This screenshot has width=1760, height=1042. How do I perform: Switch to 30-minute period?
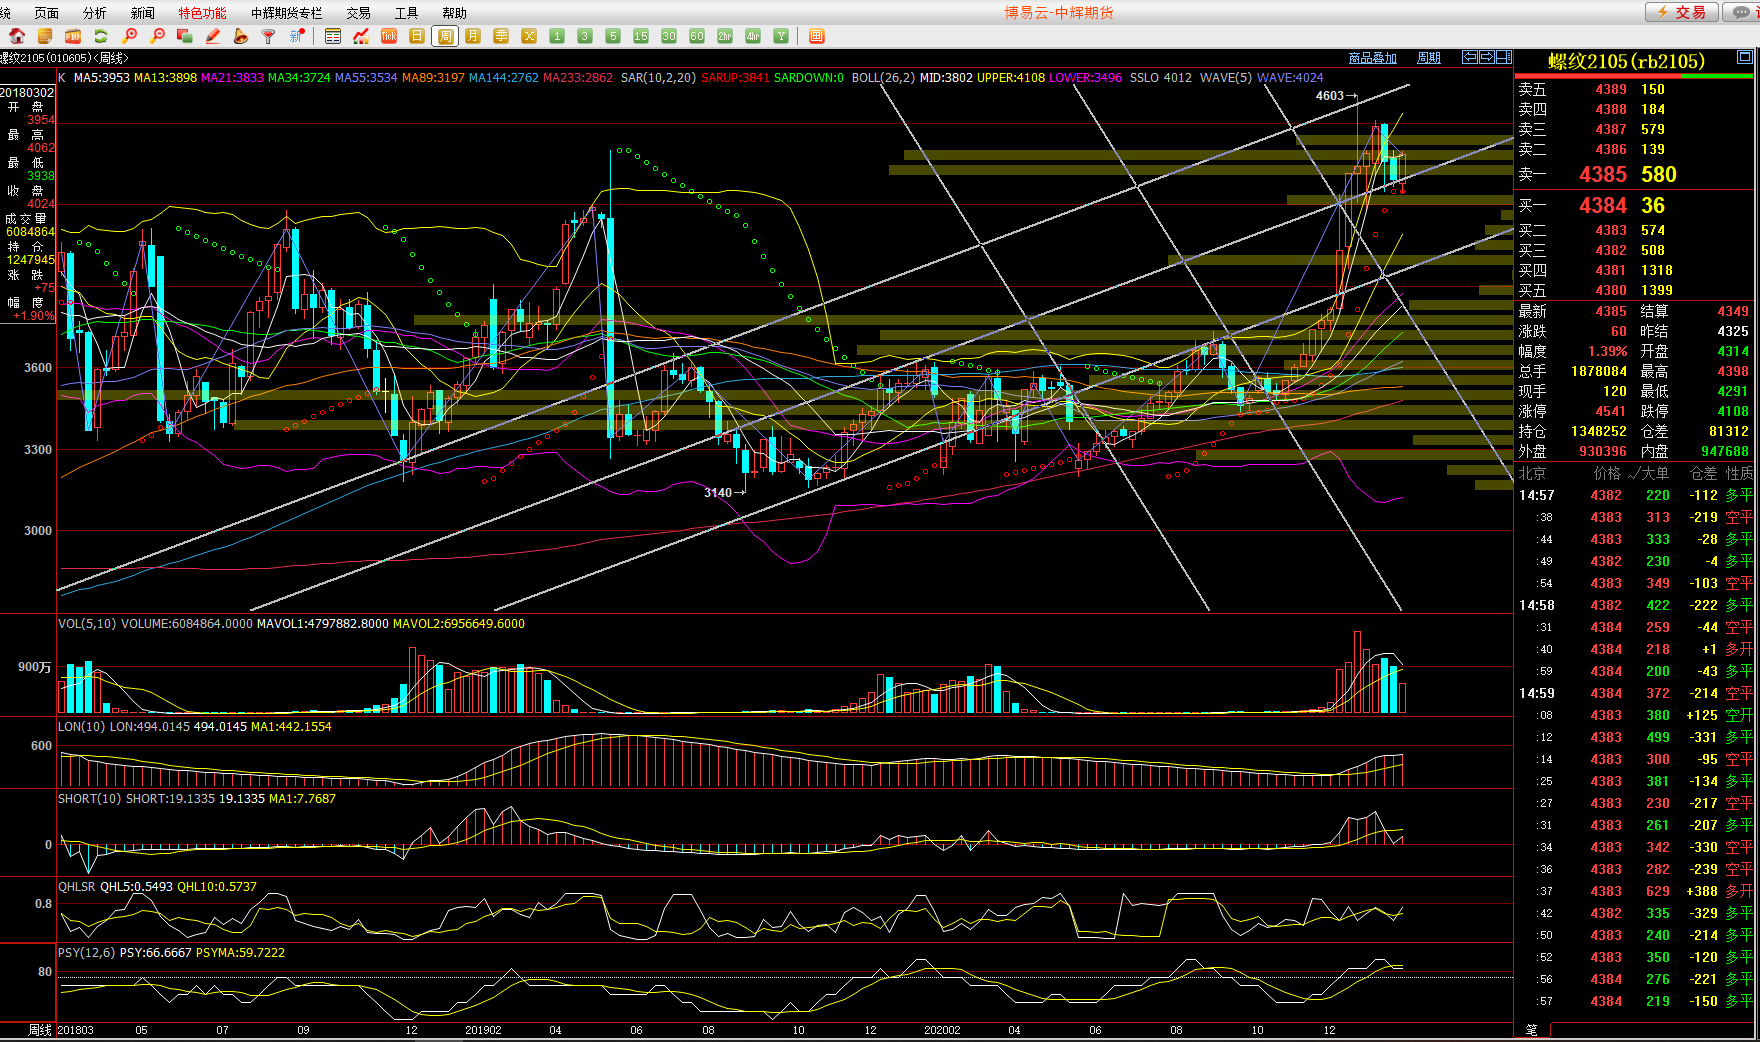669,36
